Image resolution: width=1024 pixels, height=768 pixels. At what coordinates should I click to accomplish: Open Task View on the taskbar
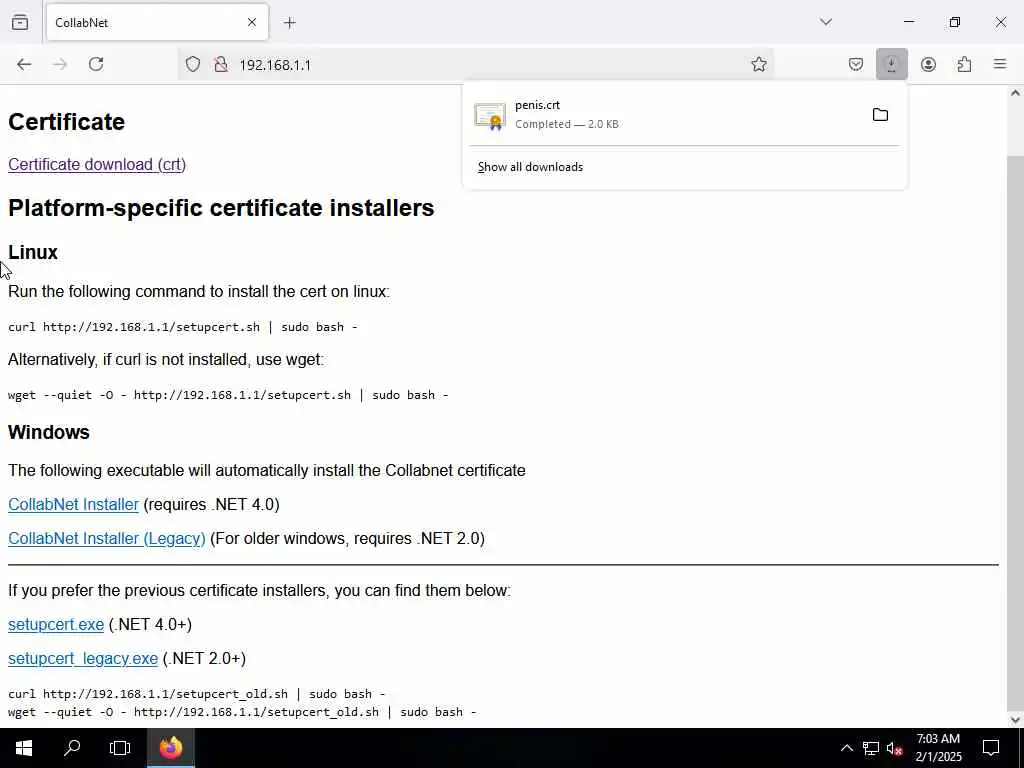[120, 748]
